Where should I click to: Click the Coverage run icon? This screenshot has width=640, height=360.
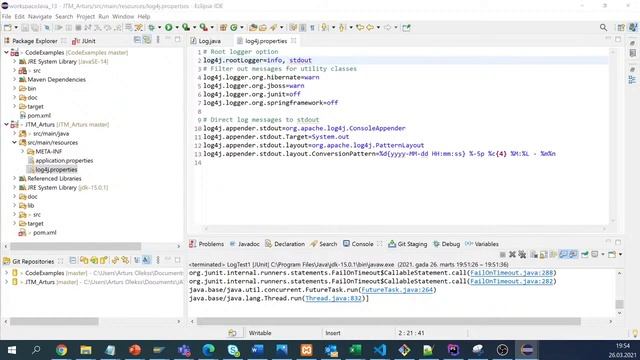pos(186,27)
